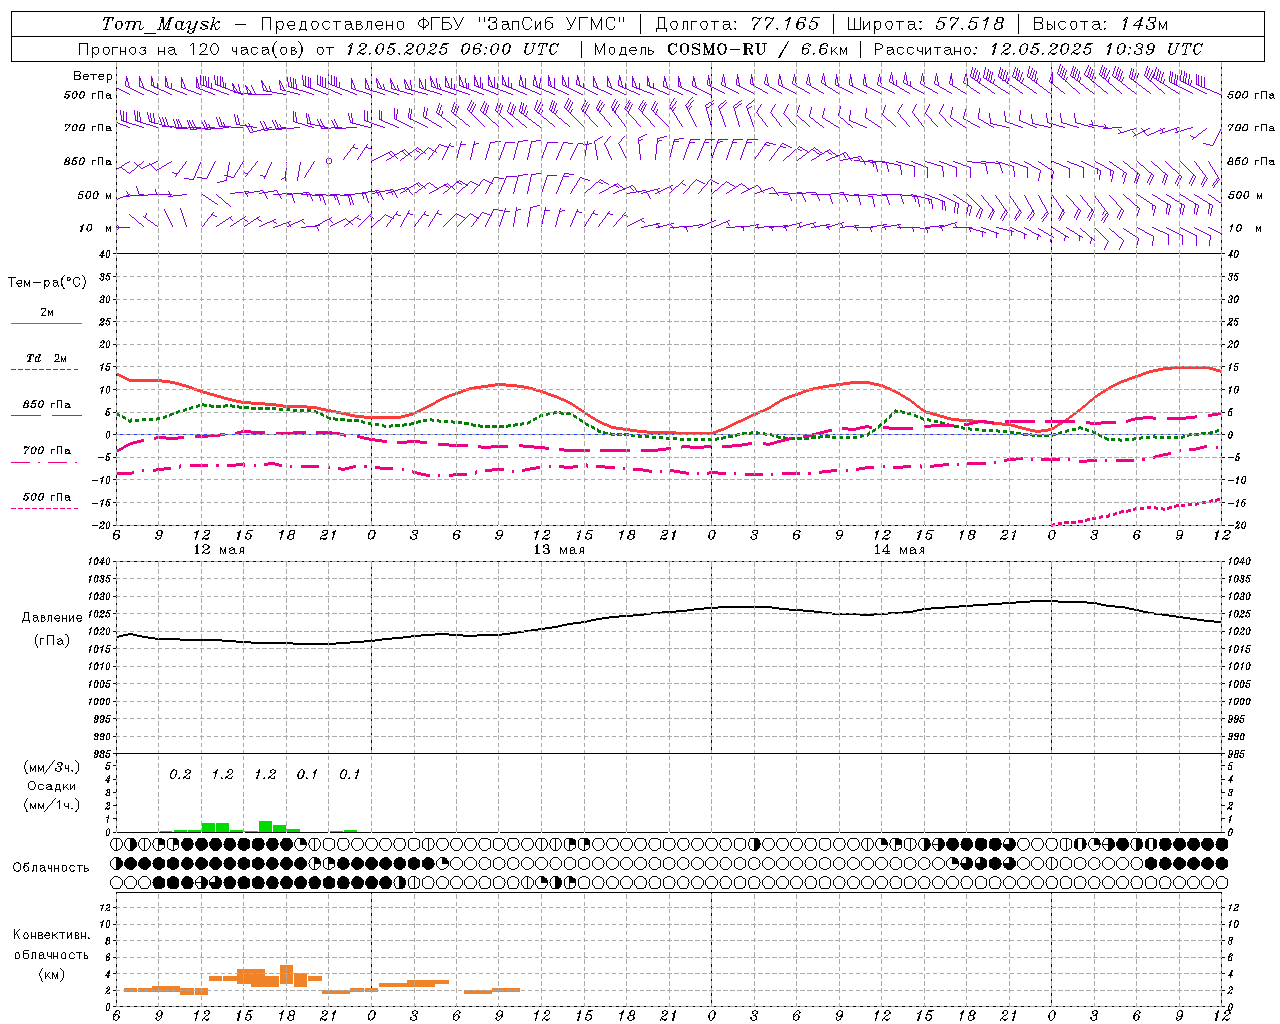Click the (км) unit of convective cloud panel
The height and width of the screenshot is (1024, 1280).
pos(51,974)
